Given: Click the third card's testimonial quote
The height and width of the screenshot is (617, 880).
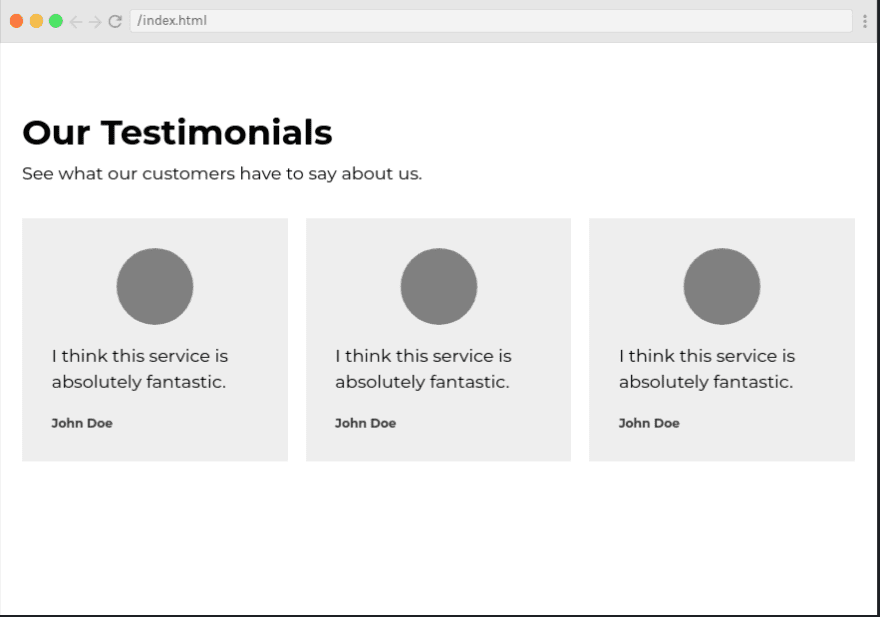Looking at the screenshot, I should 707,369.
